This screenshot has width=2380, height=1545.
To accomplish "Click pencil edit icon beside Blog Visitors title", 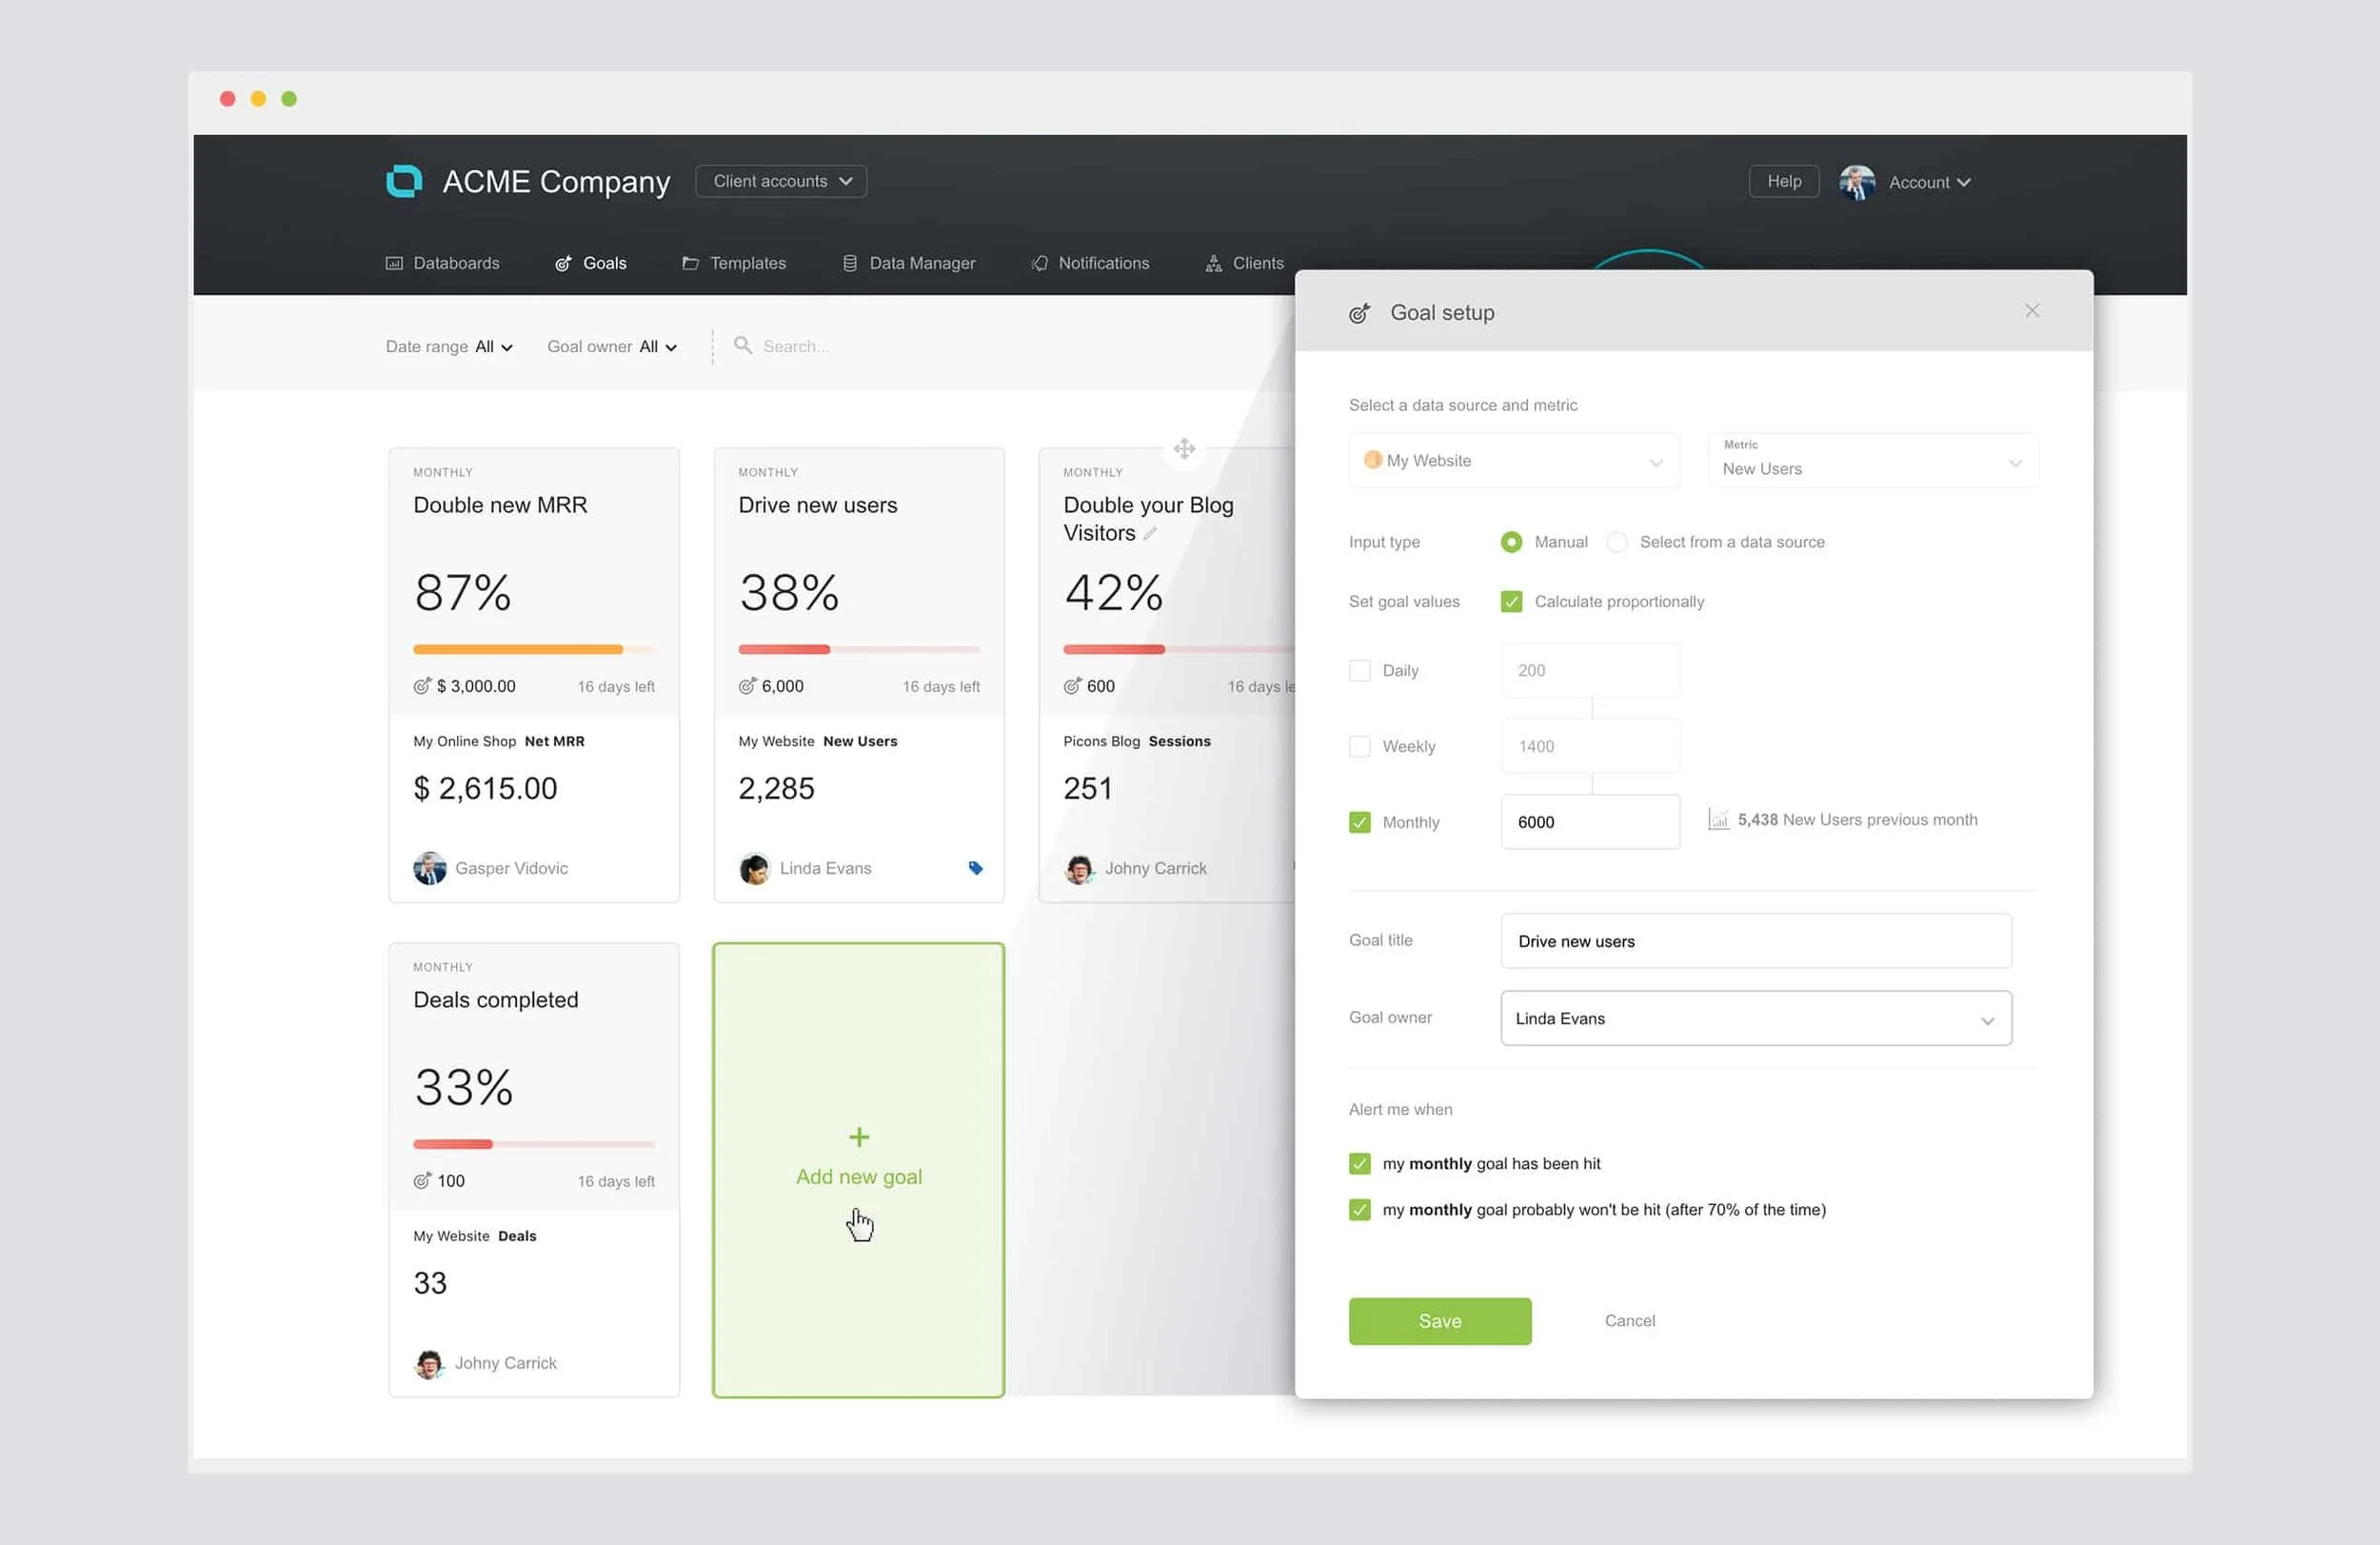I will [x=1150, y=534].
